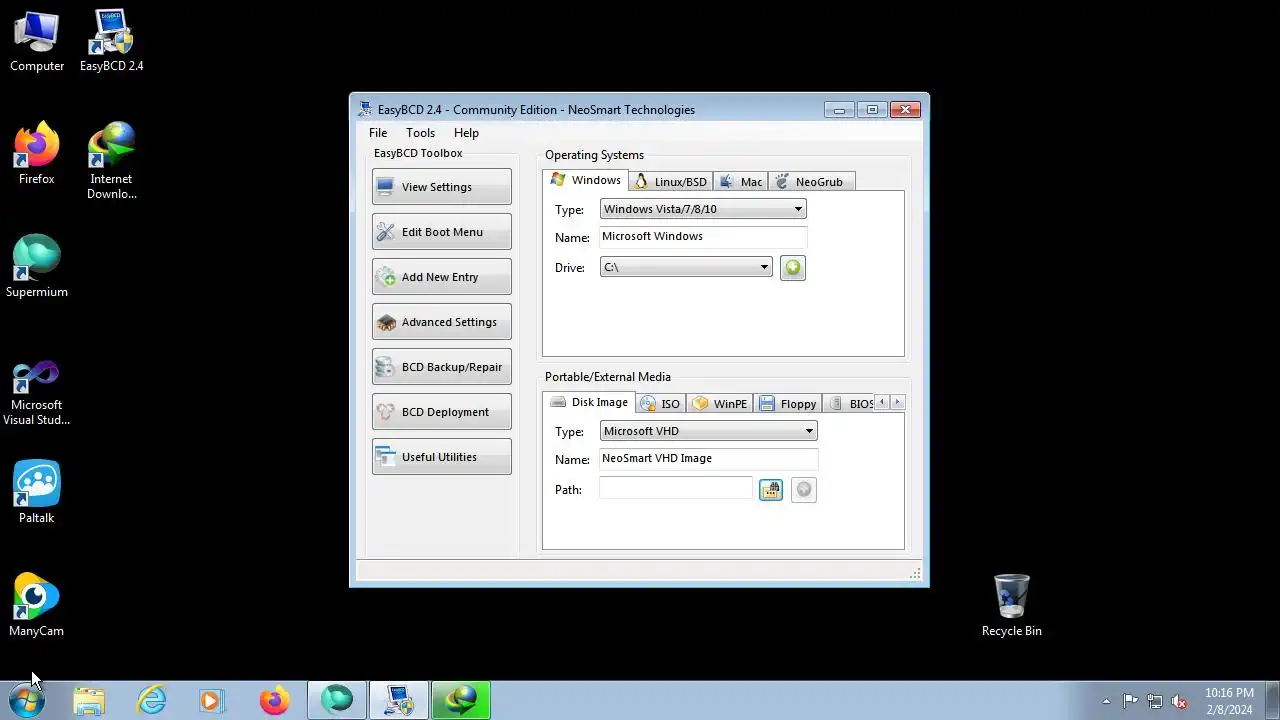Select the Paltalk desktop shortcut

point(37,493)
